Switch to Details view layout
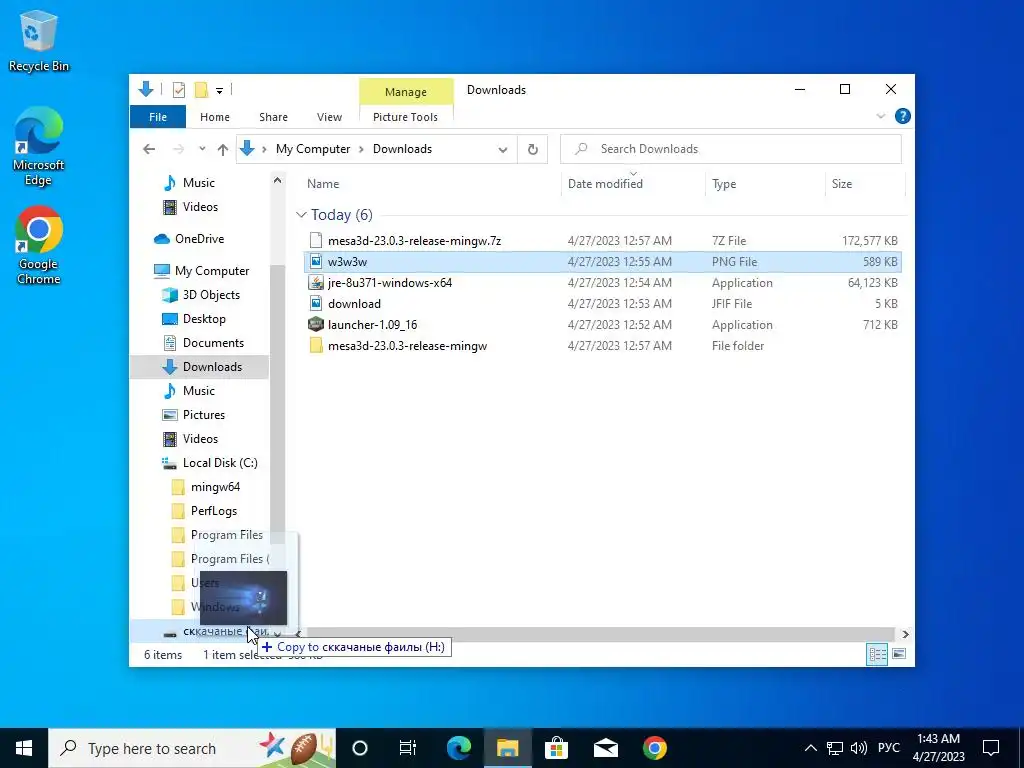This screenshot has width=1024, height=768. pyautogui.click(x=877, y=654)
